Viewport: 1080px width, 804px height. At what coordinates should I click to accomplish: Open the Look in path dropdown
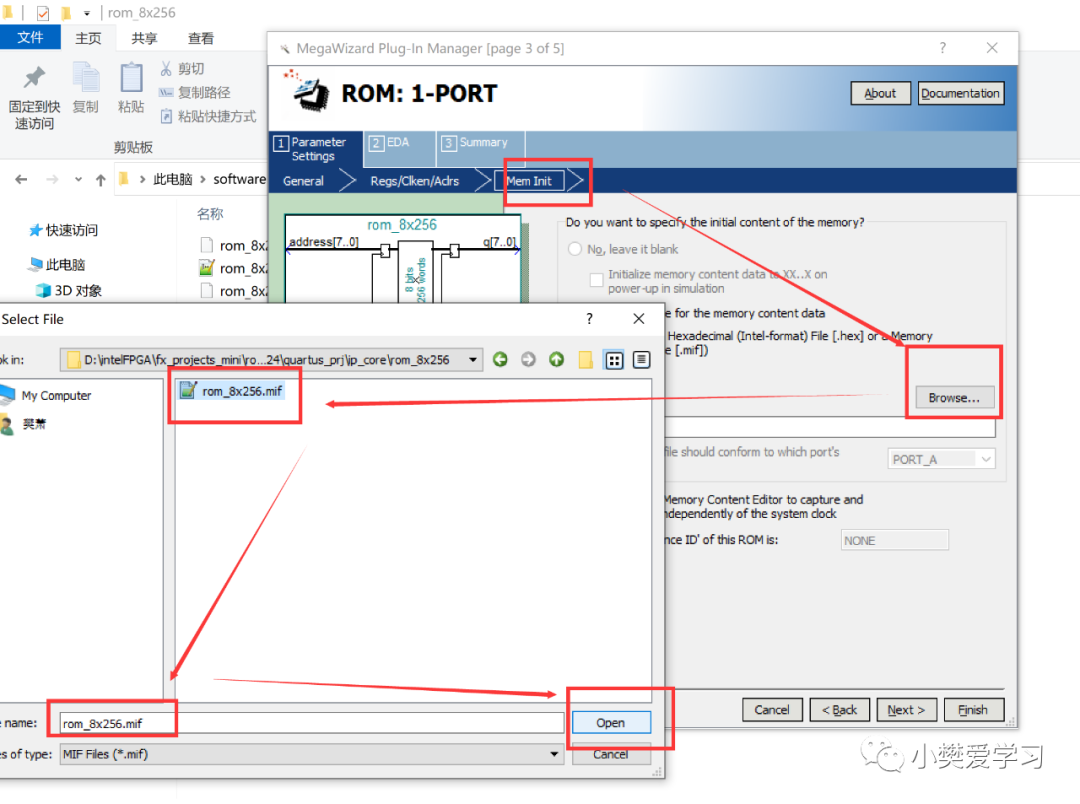(473, 359)
